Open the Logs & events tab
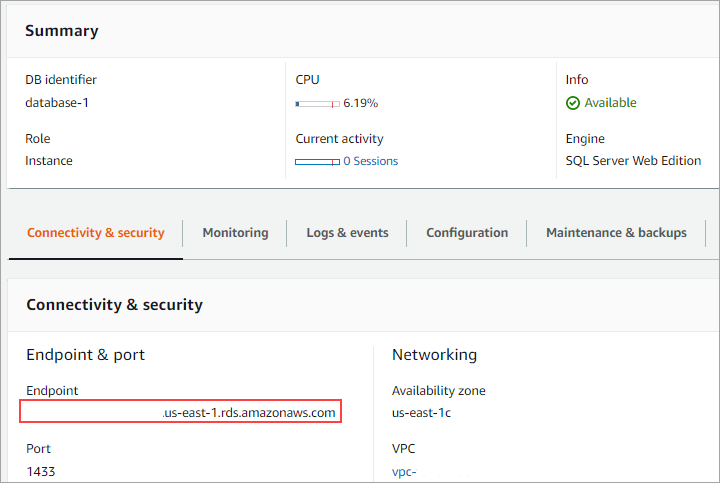The height and width of the screenshot is (483, 720). [347, 233]
